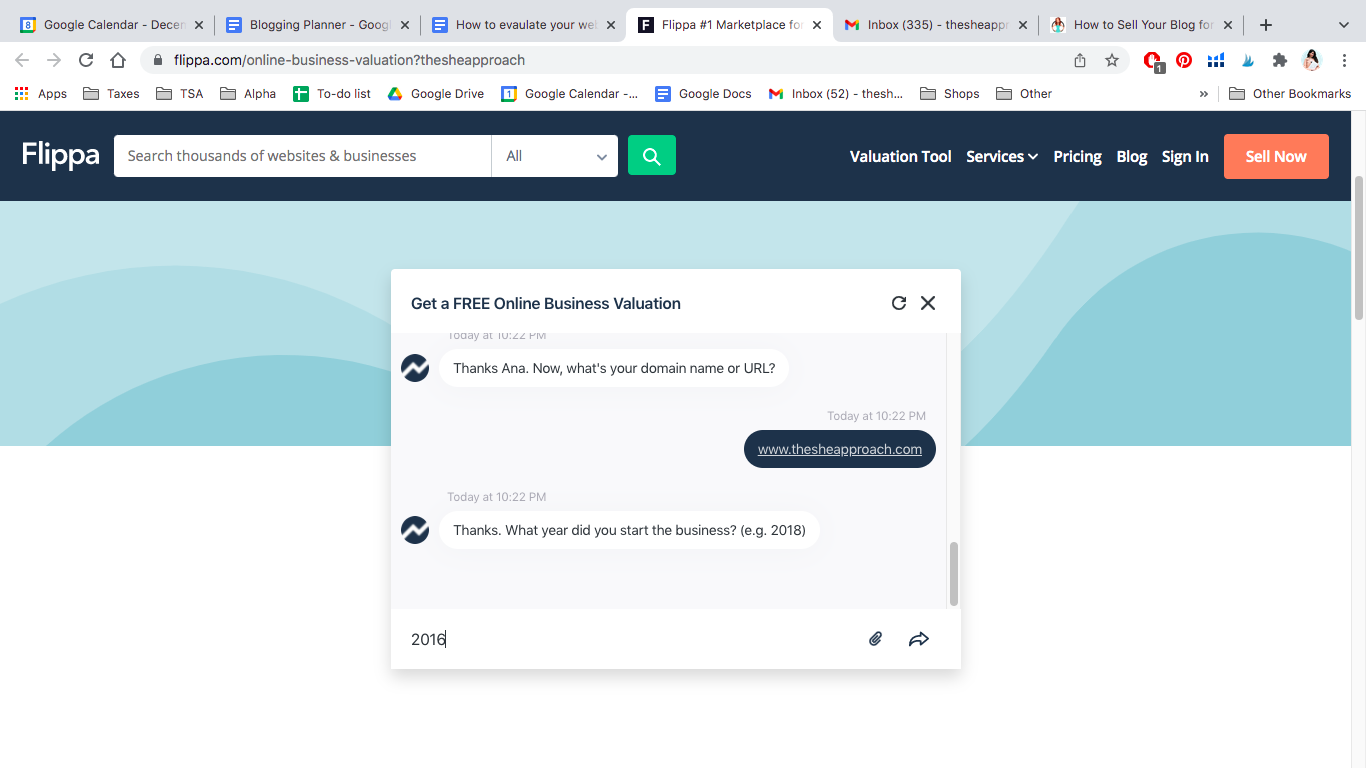Open the Extensions puzzle menu

[x=1280, y=60]
